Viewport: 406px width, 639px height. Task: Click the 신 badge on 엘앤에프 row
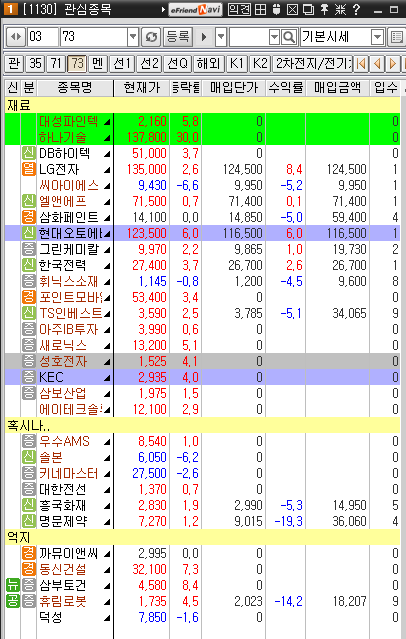click(x=28, y=201)
